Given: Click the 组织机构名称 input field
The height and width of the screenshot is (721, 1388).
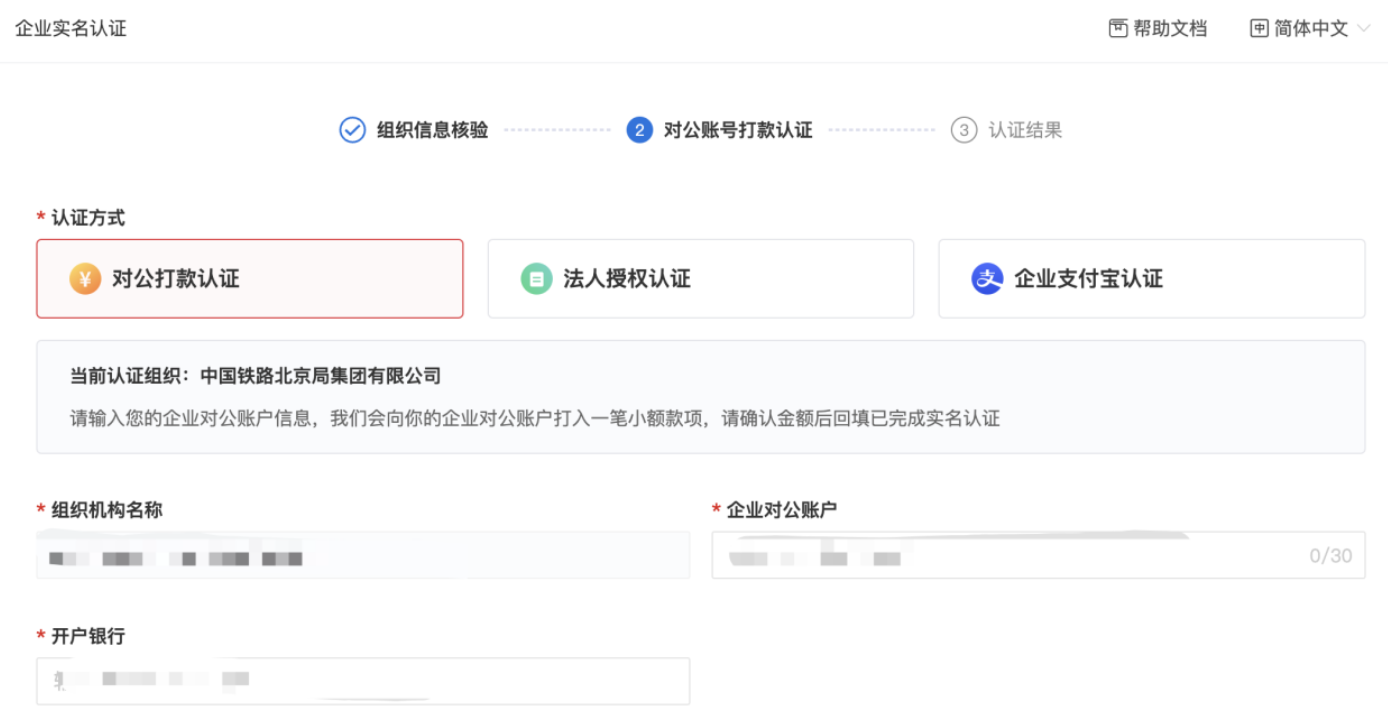Looking at the screenshot, I should click(x=363, y=555).
